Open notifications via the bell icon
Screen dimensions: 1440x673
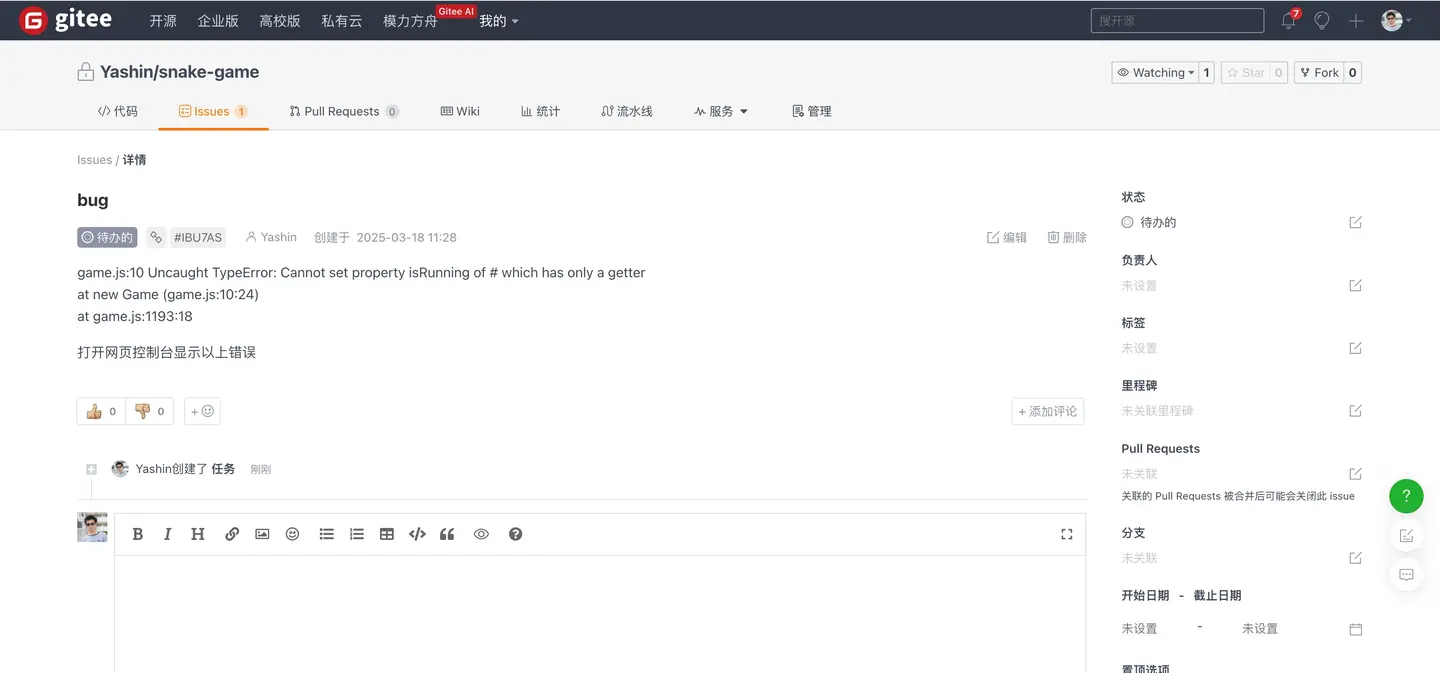1288,20
